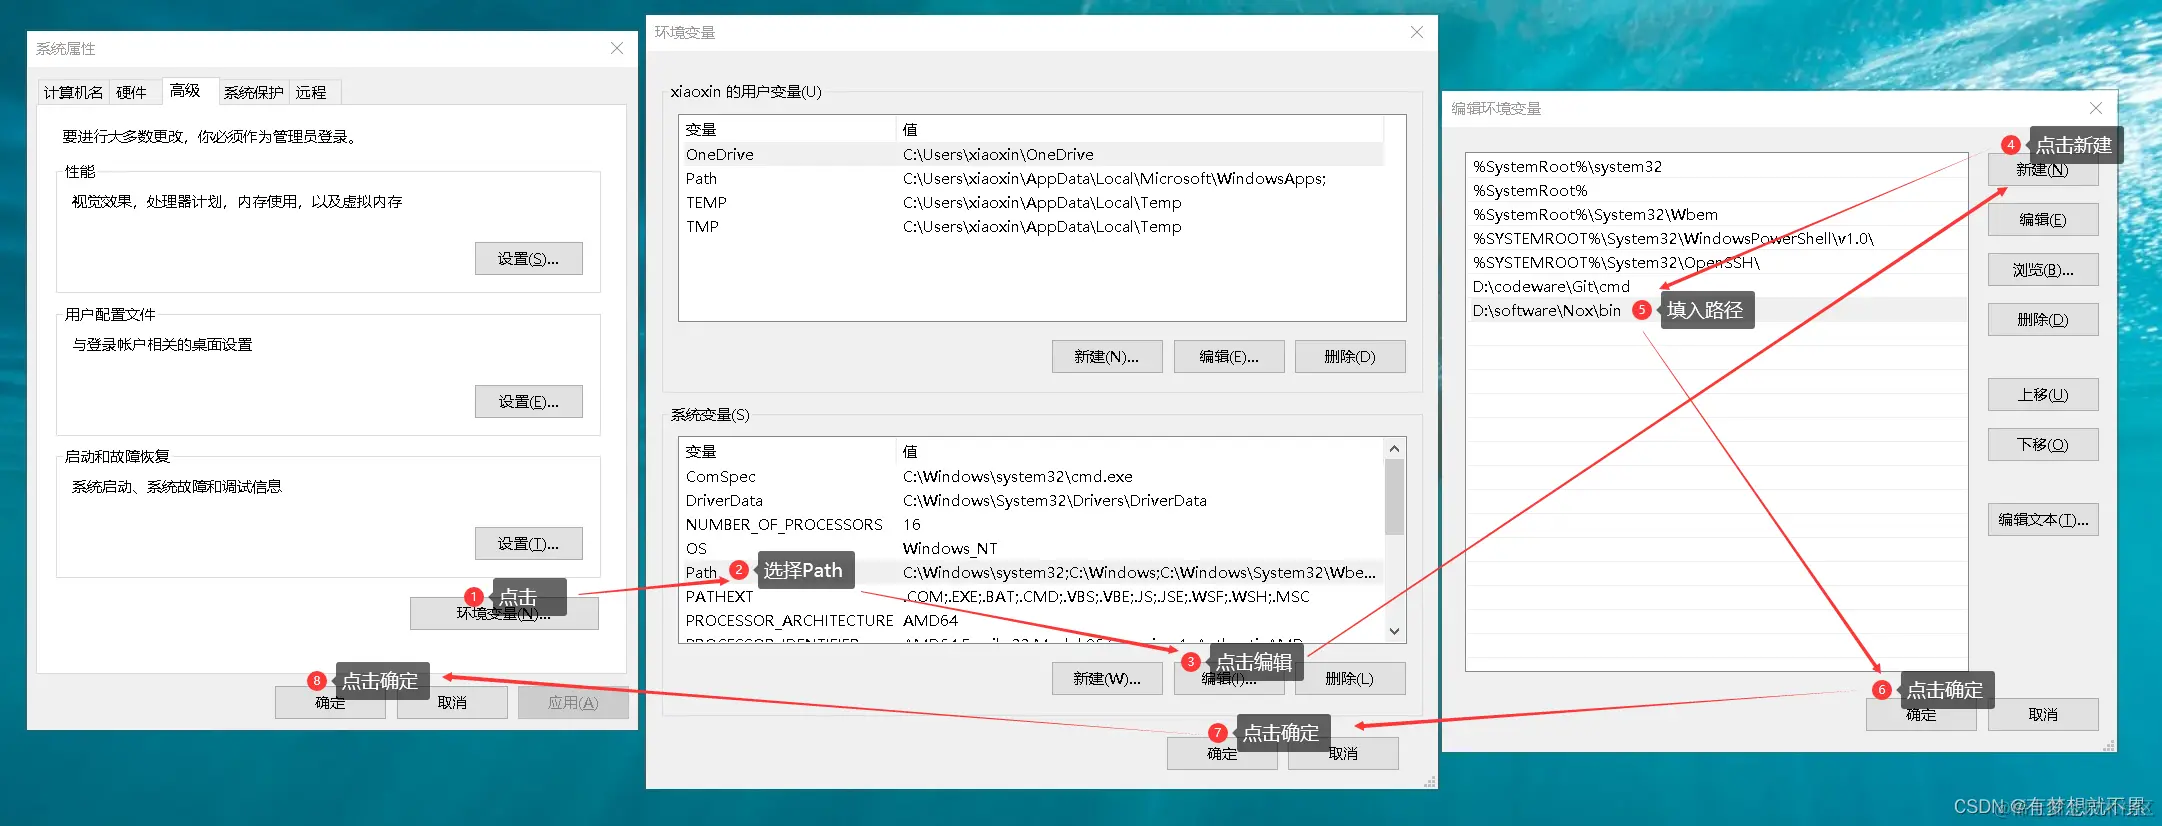The width and height of the screenshot is (2162, 826).
Task: Select PROCESSOR_ARCHITECTURE system variable row
Action: (x=1031, y=620)
